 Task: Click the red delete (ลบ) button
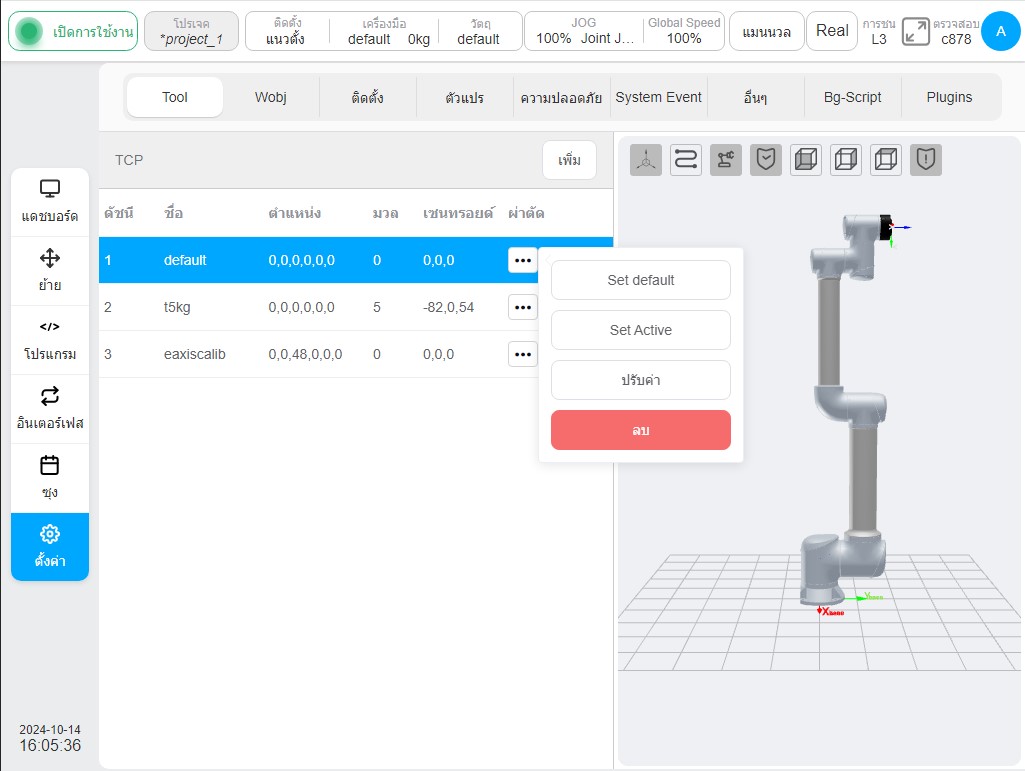click(641, 430)
